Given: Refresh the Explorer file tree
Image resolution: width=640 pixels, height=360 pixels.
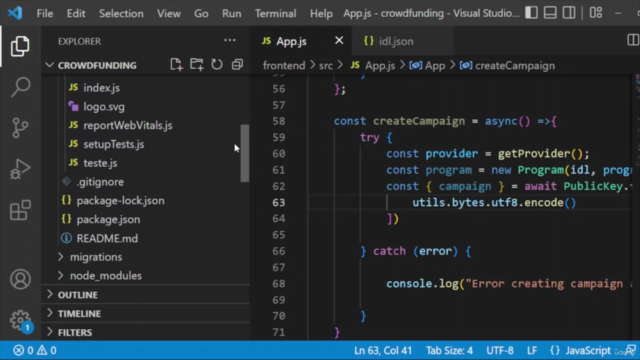Looking at the screenshot, I should tap(217, 64).
